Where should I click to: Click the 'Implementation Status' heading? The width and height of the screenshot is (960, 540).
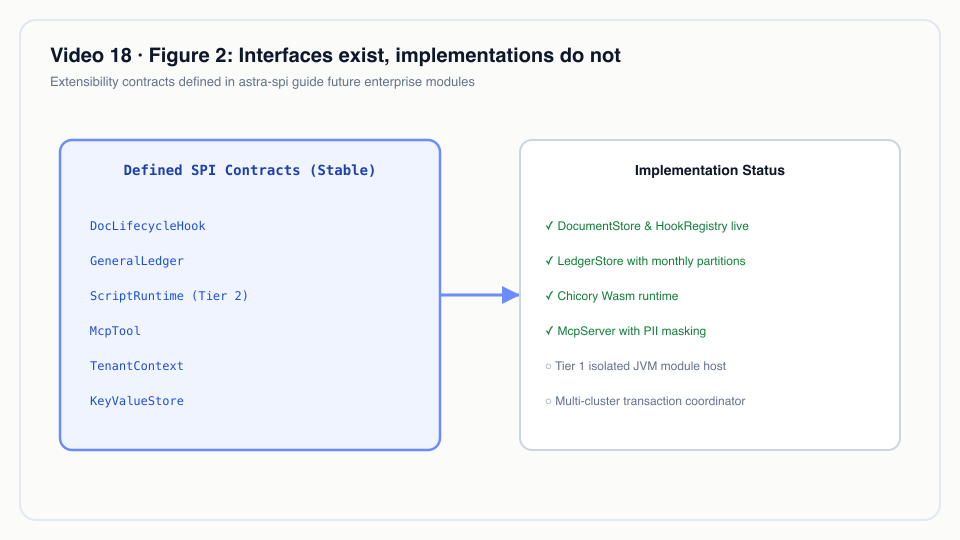(710, 170)
